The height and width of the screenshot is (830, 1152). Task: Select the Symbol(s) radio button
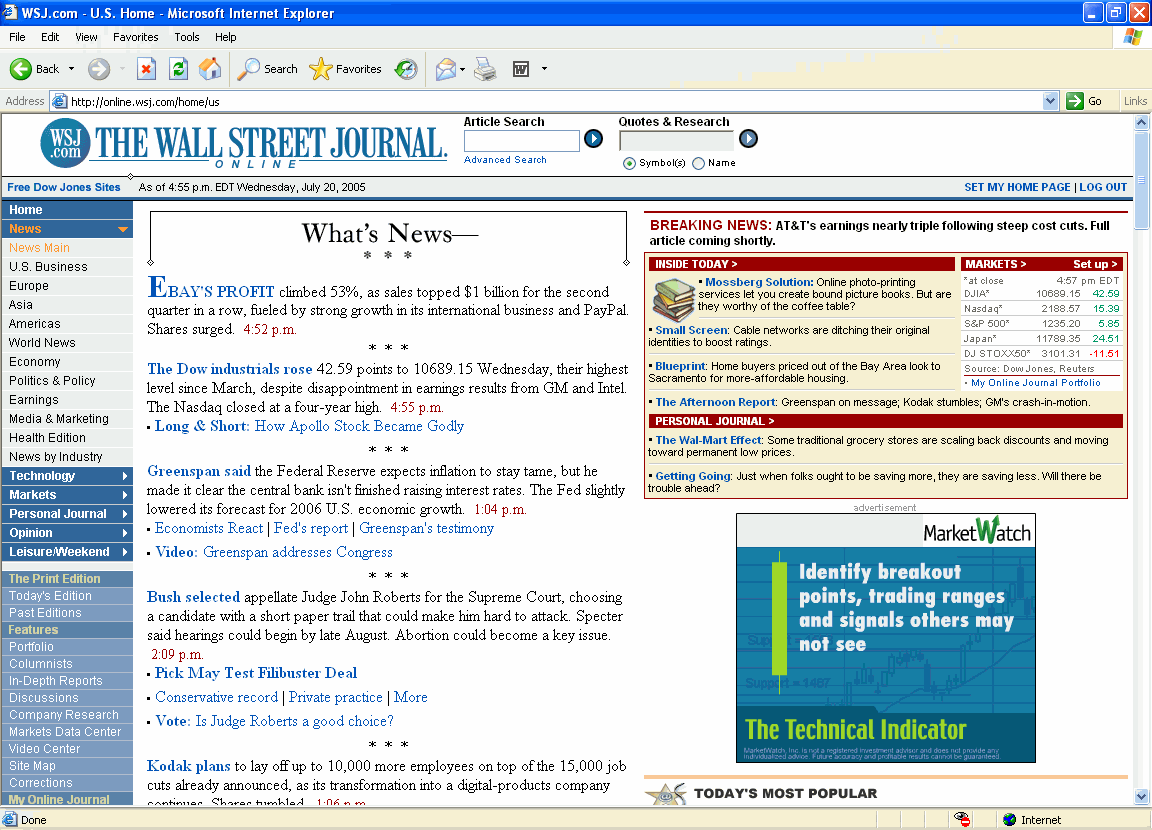point(629,163)
